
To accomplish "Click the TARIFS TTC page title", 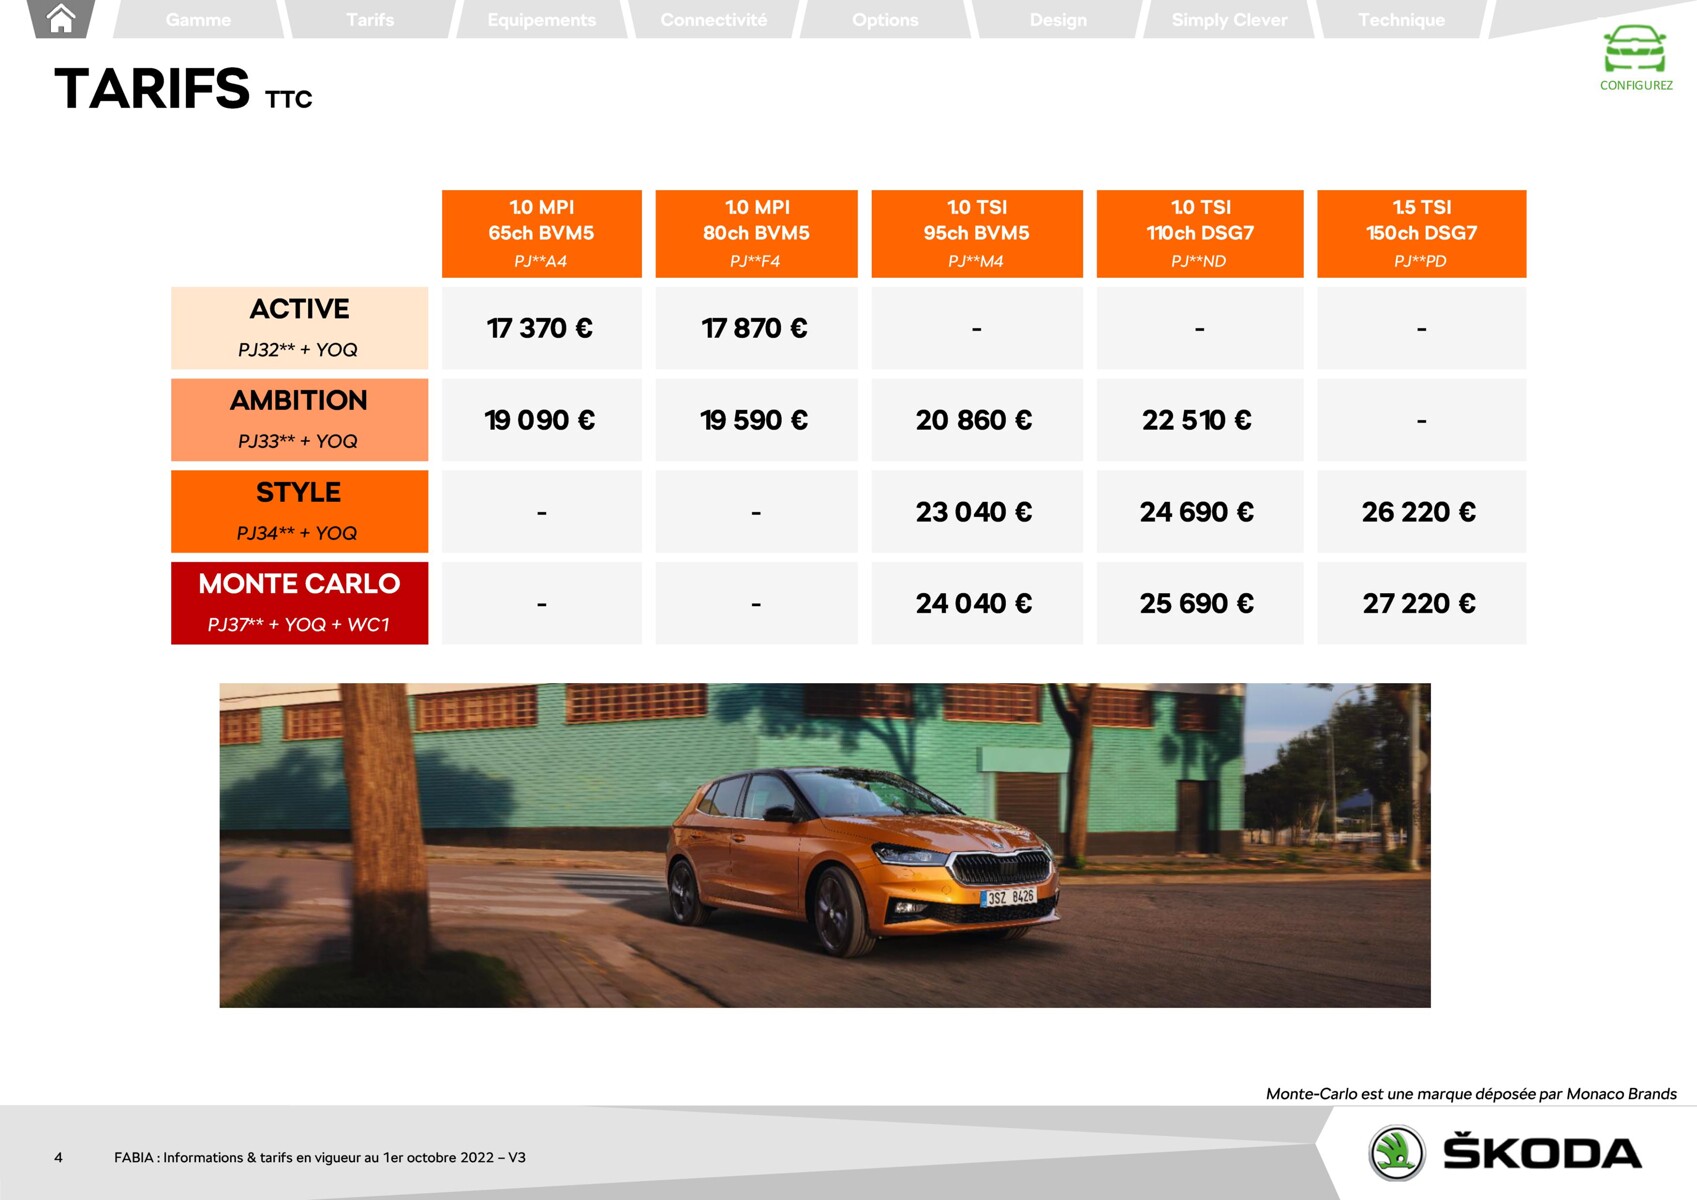I will pos(183,89).
